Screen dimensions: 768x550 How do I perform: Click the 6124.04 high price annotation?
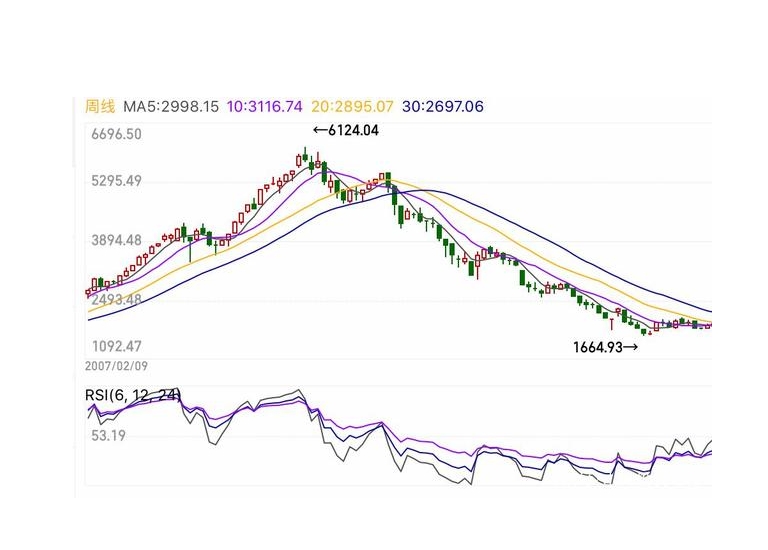click(x=346, y=130)
